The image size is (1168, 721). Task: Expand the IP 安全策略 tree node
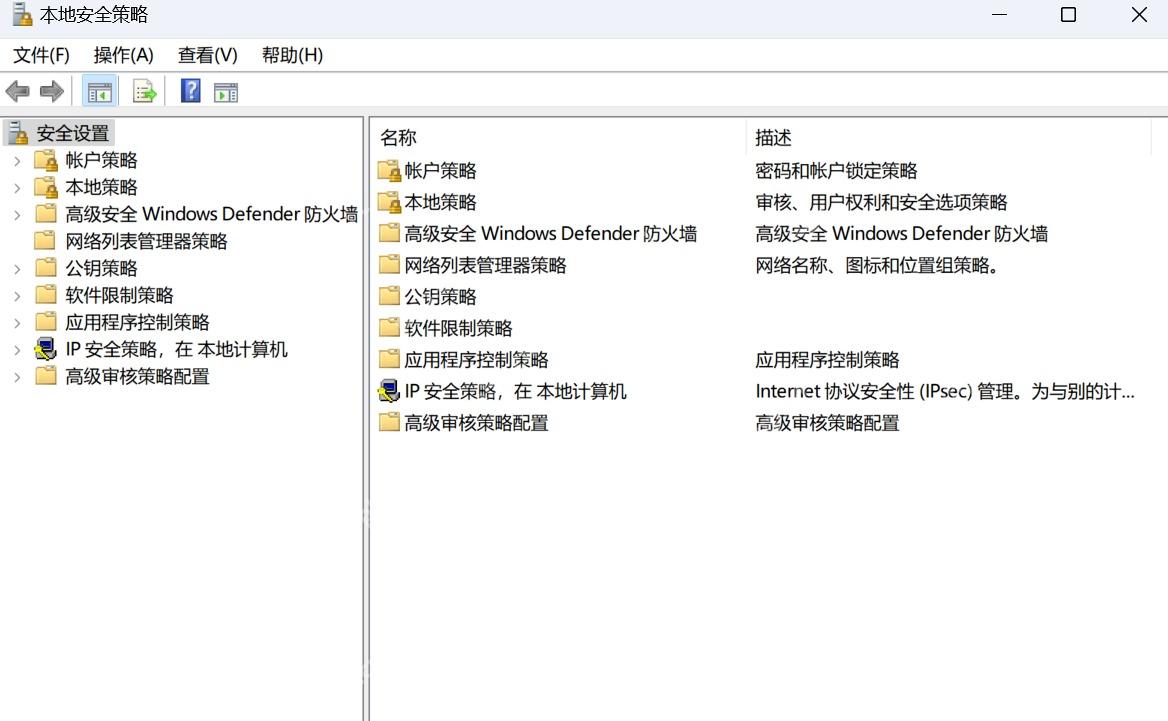point(17,349)
